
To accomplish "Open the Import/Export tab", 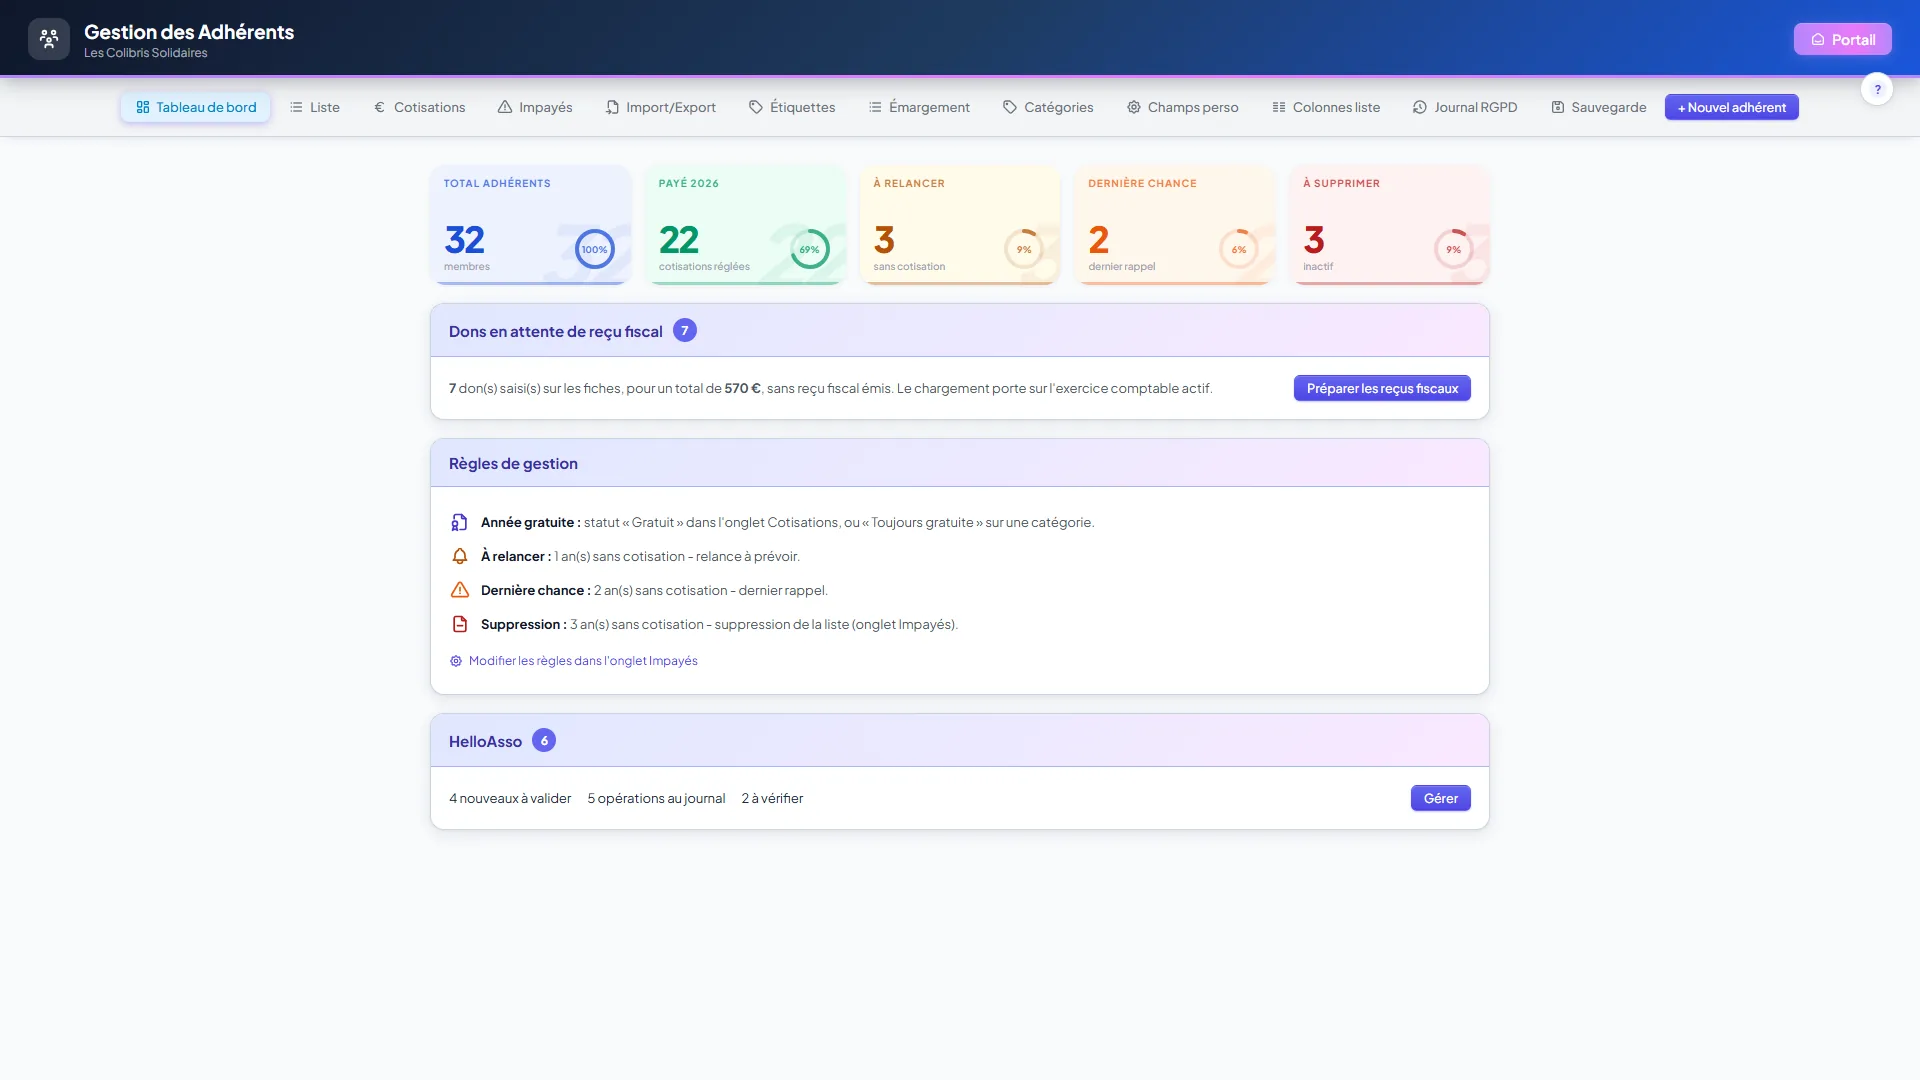I will [661, 107].
